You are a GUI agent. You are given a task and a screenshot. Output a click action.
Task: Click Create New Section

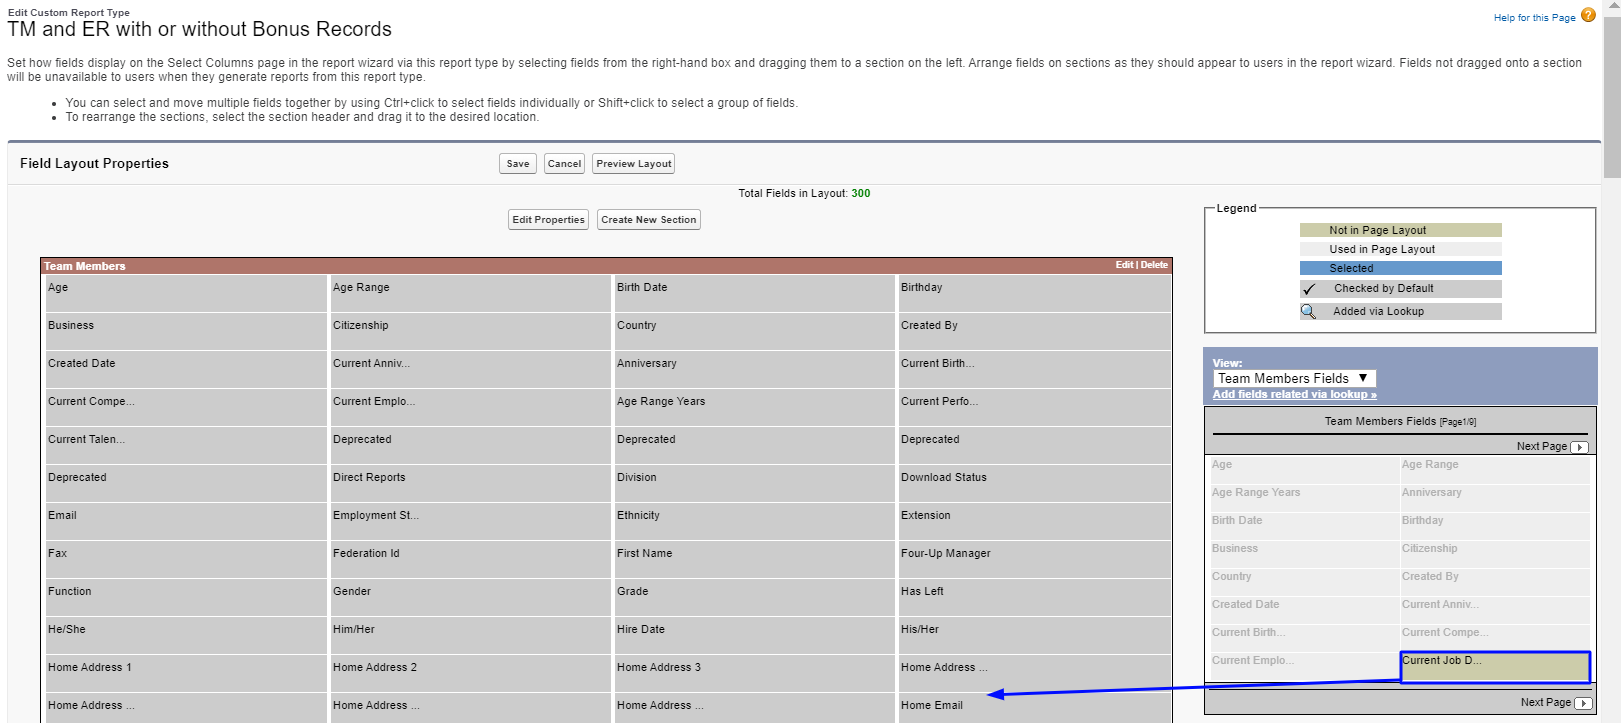(648, 220)
